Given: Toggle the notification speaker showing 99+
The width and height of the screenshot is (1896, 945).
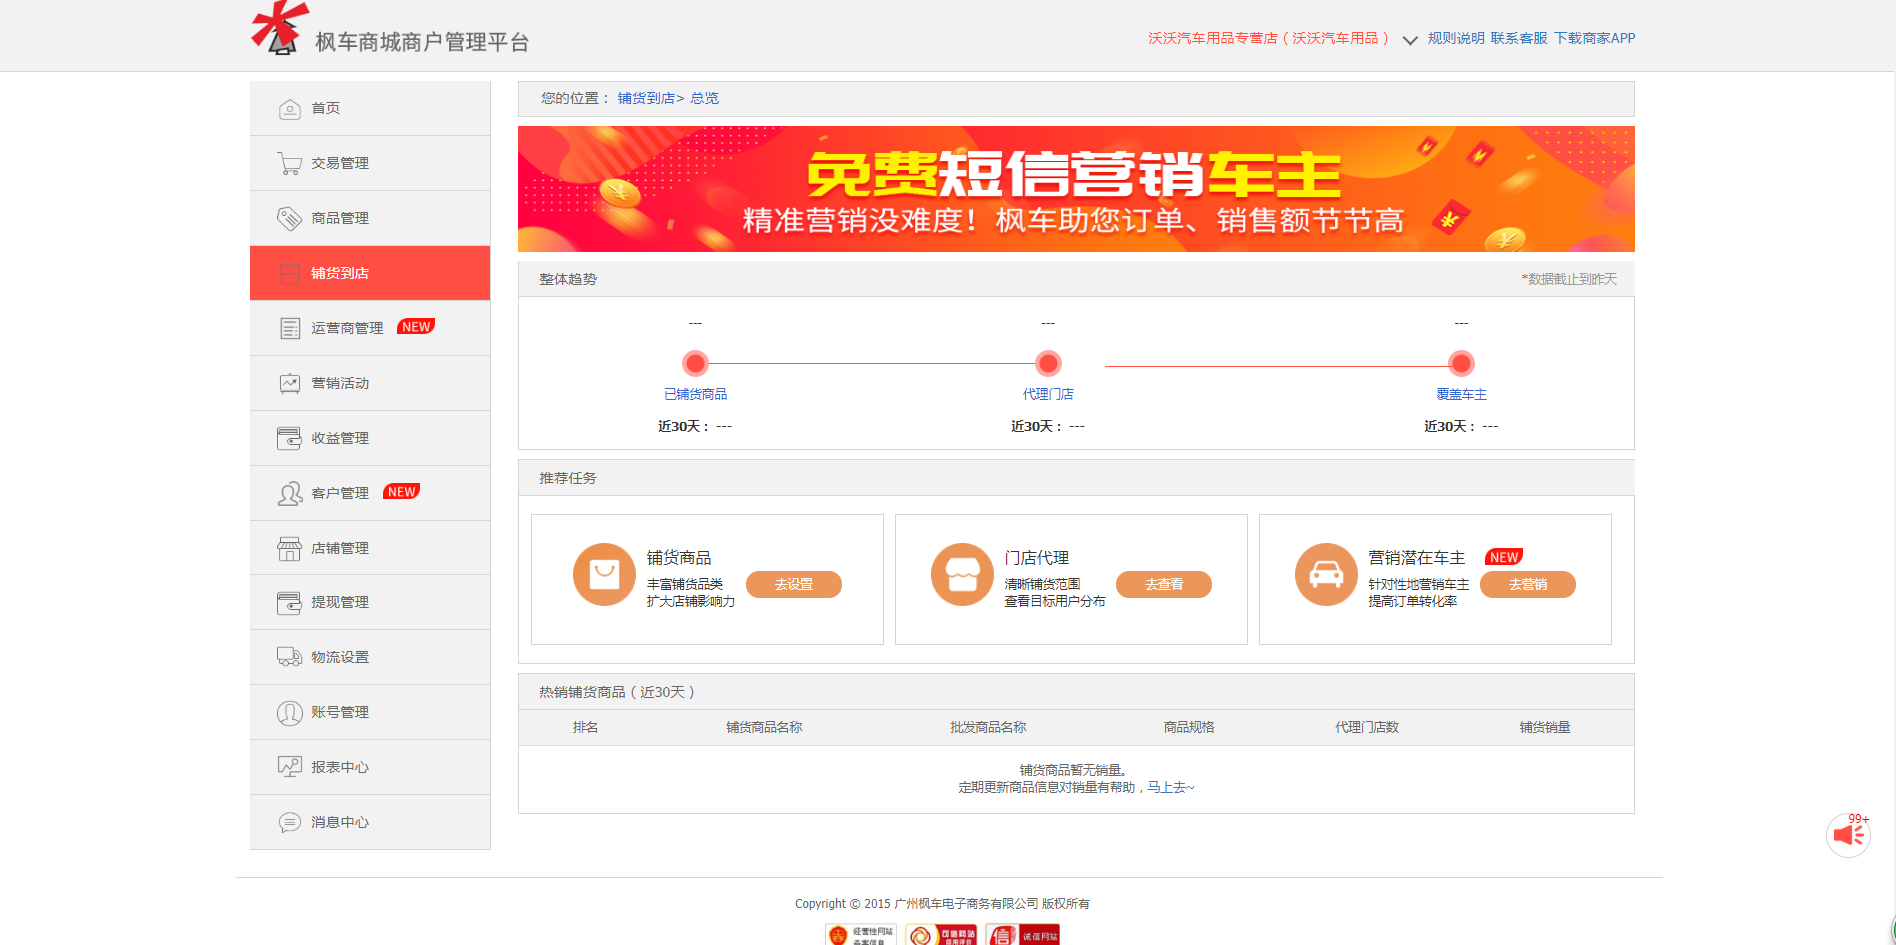Looking at the screenshot, I should pos(1848,834).
